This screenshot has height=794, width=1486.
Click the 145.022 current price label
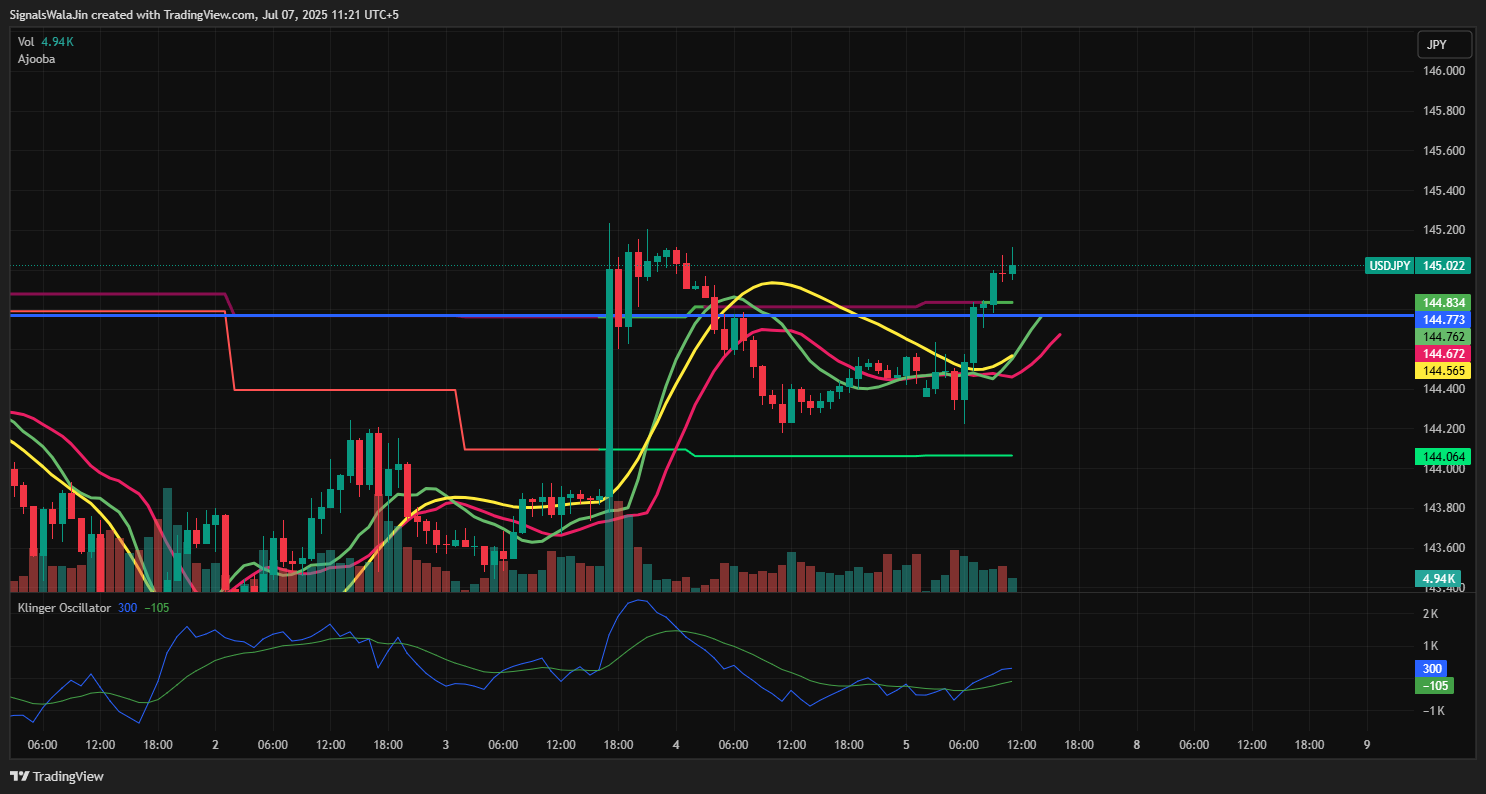coord(1444,266)
